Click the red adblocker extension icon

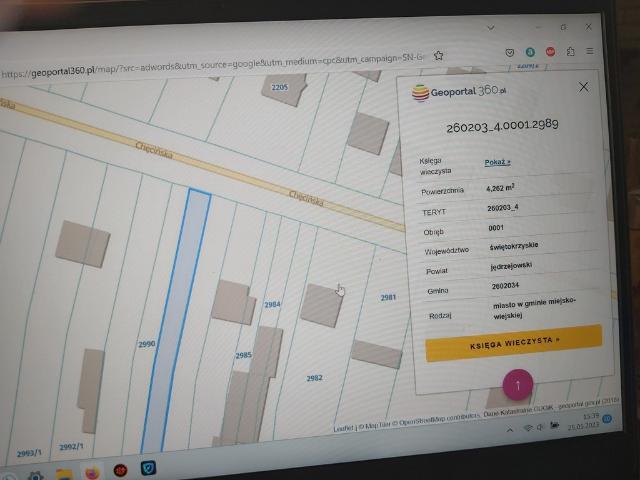pos(550,51)
